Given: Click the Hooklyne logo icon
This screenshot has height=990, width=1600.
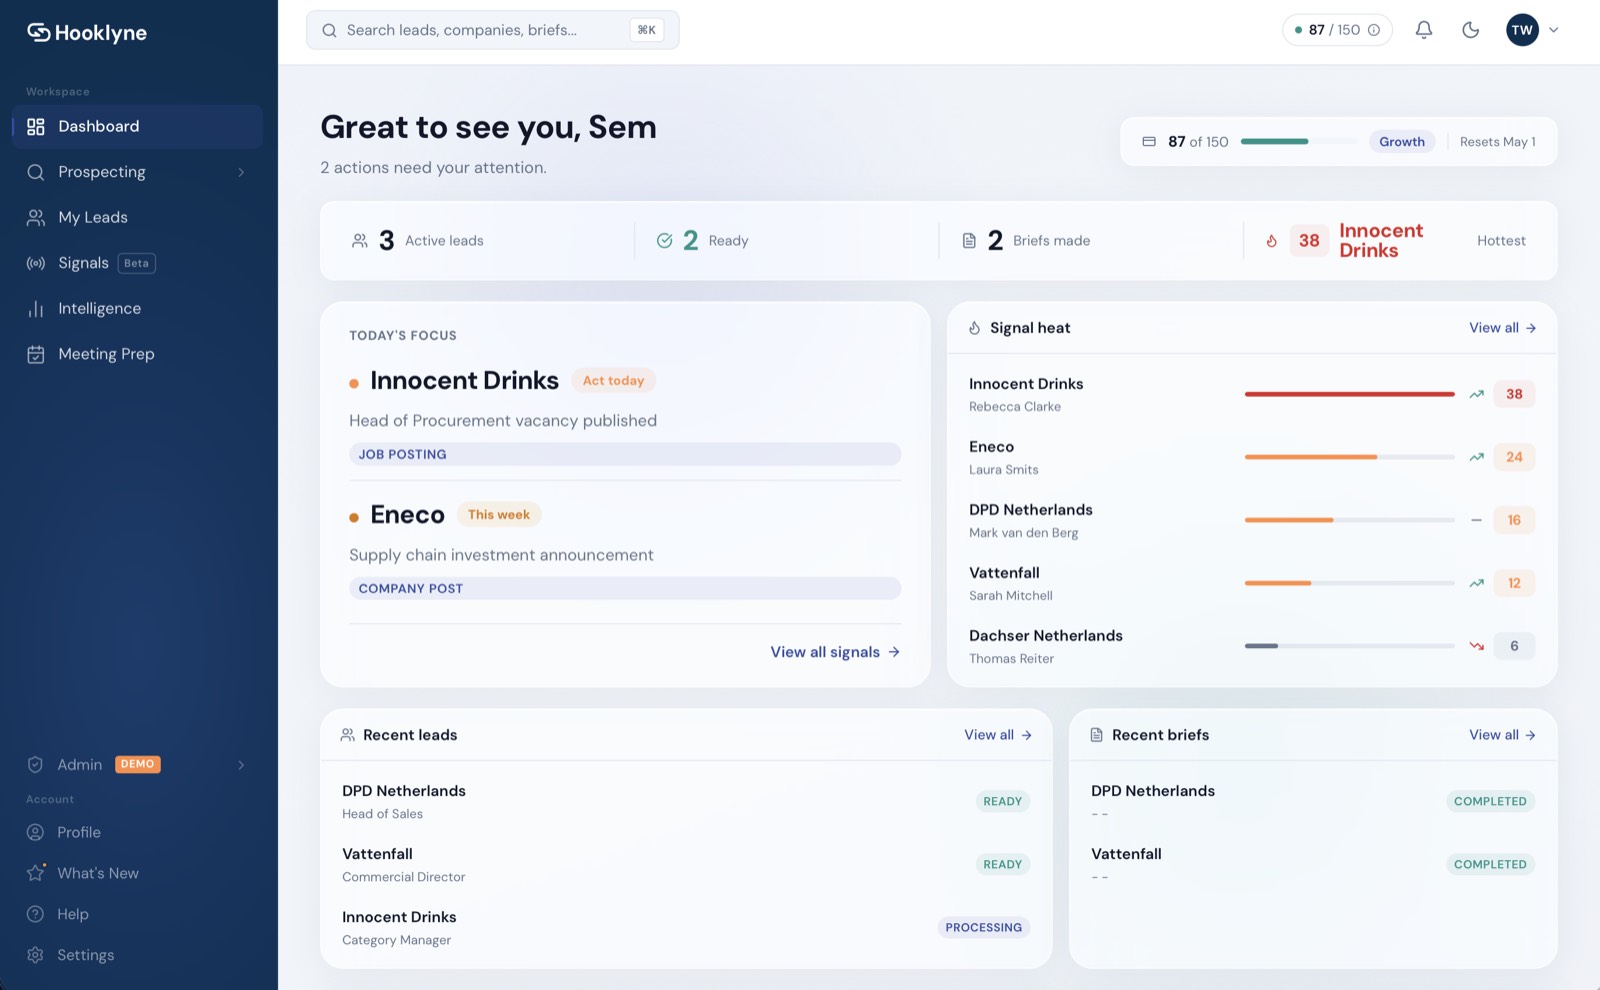Looking at the screenshot, I should coord(38,32).
